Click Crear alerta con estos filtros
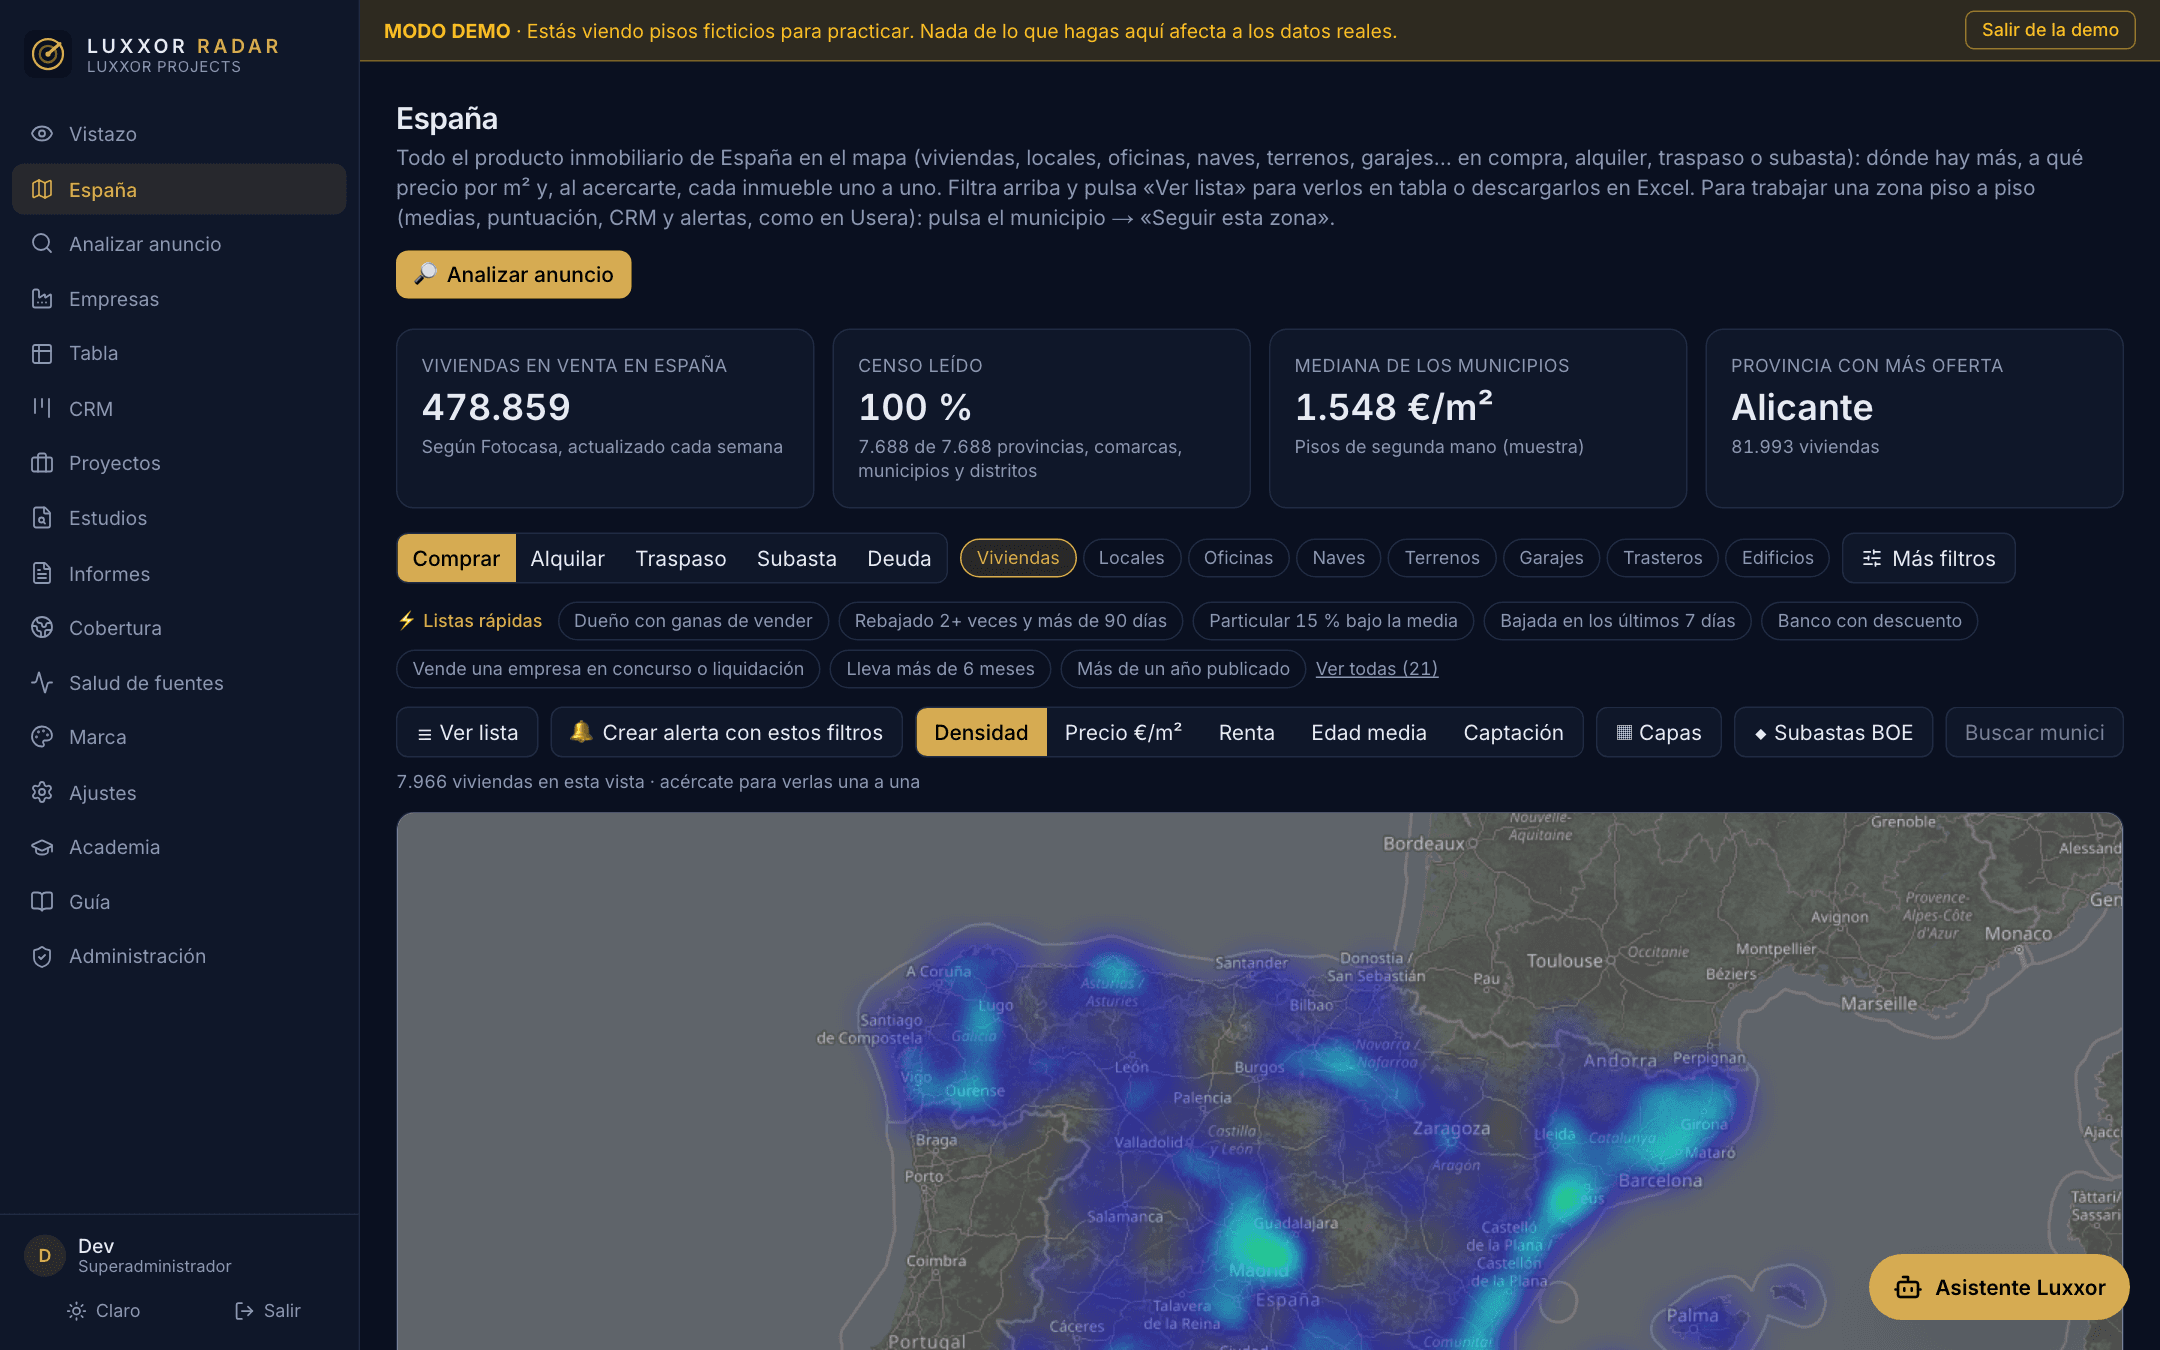The width and height of the screenshot is (2160, 1350). tap(726, 733)
